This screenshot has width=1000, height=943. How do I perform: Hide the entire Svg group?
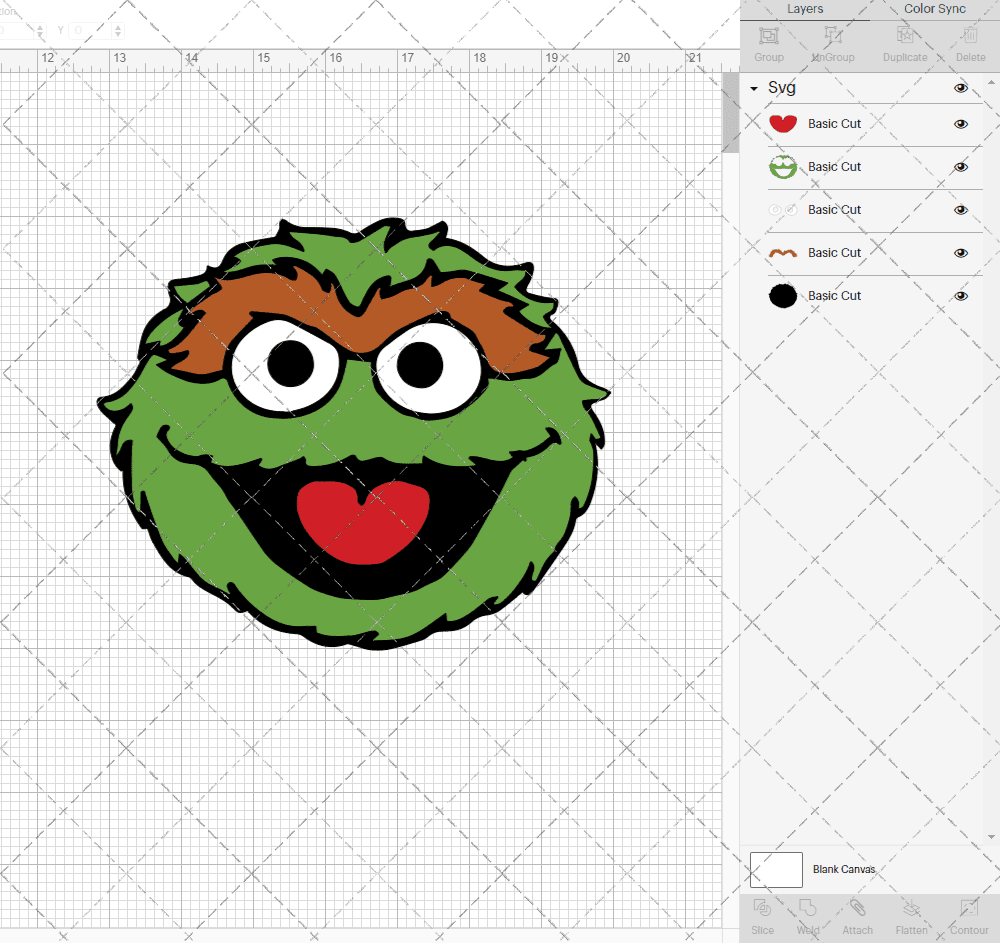point(961,88)
